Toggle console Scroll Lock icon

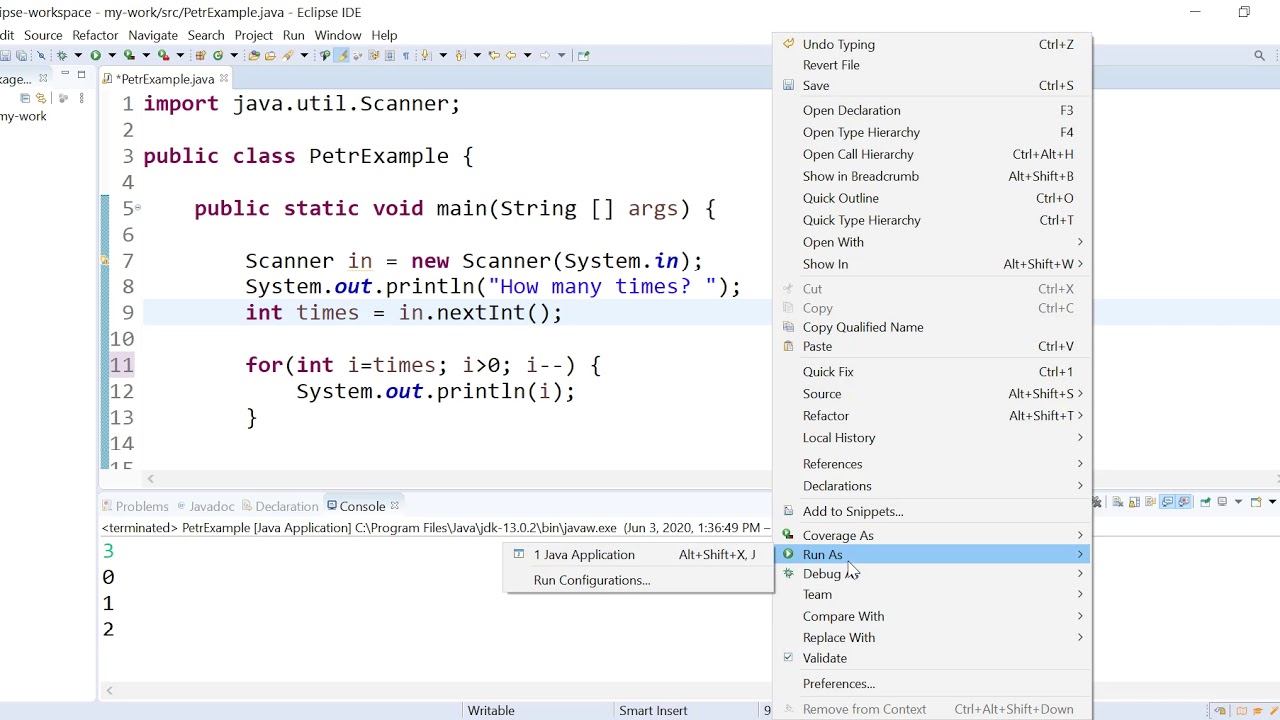pyautogui.click(x=1134, y=502)
